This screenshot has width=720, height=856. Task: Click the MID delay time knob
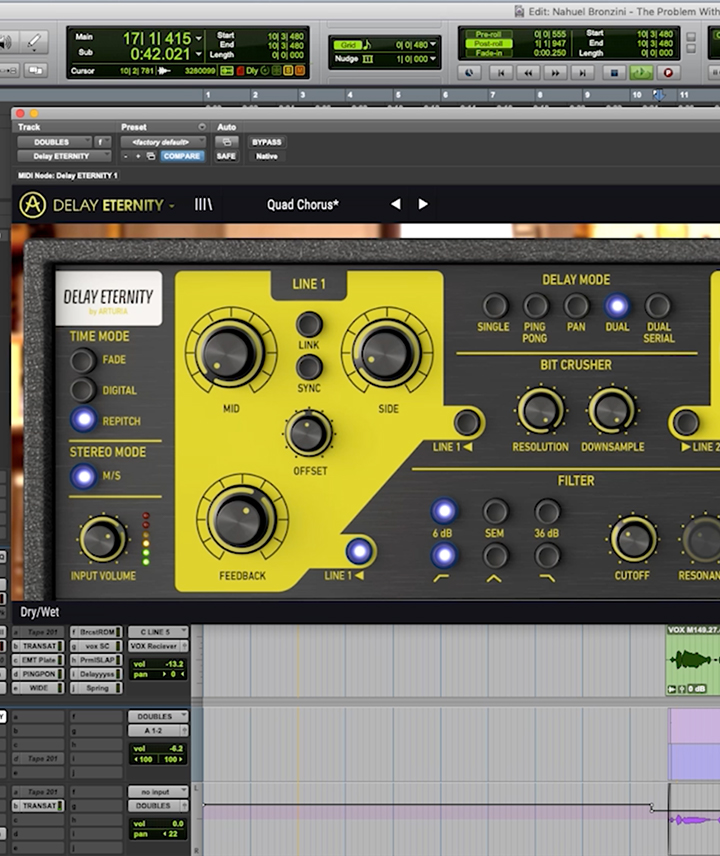(x=230, y=352)
